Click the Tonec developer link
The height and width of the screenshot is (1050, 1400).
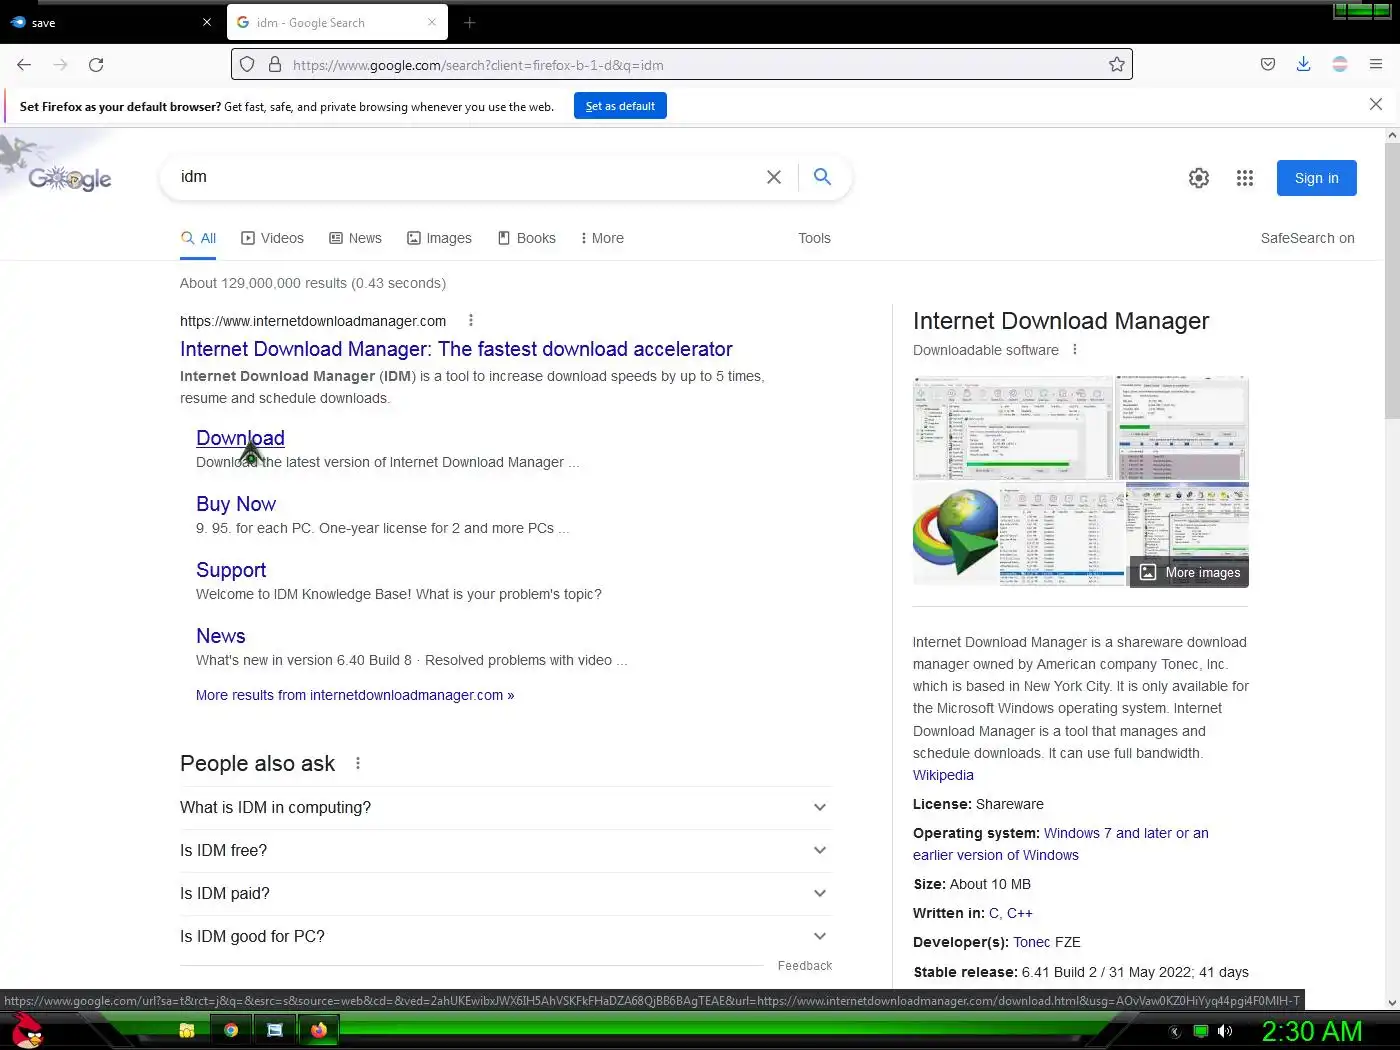point(1032,942)
